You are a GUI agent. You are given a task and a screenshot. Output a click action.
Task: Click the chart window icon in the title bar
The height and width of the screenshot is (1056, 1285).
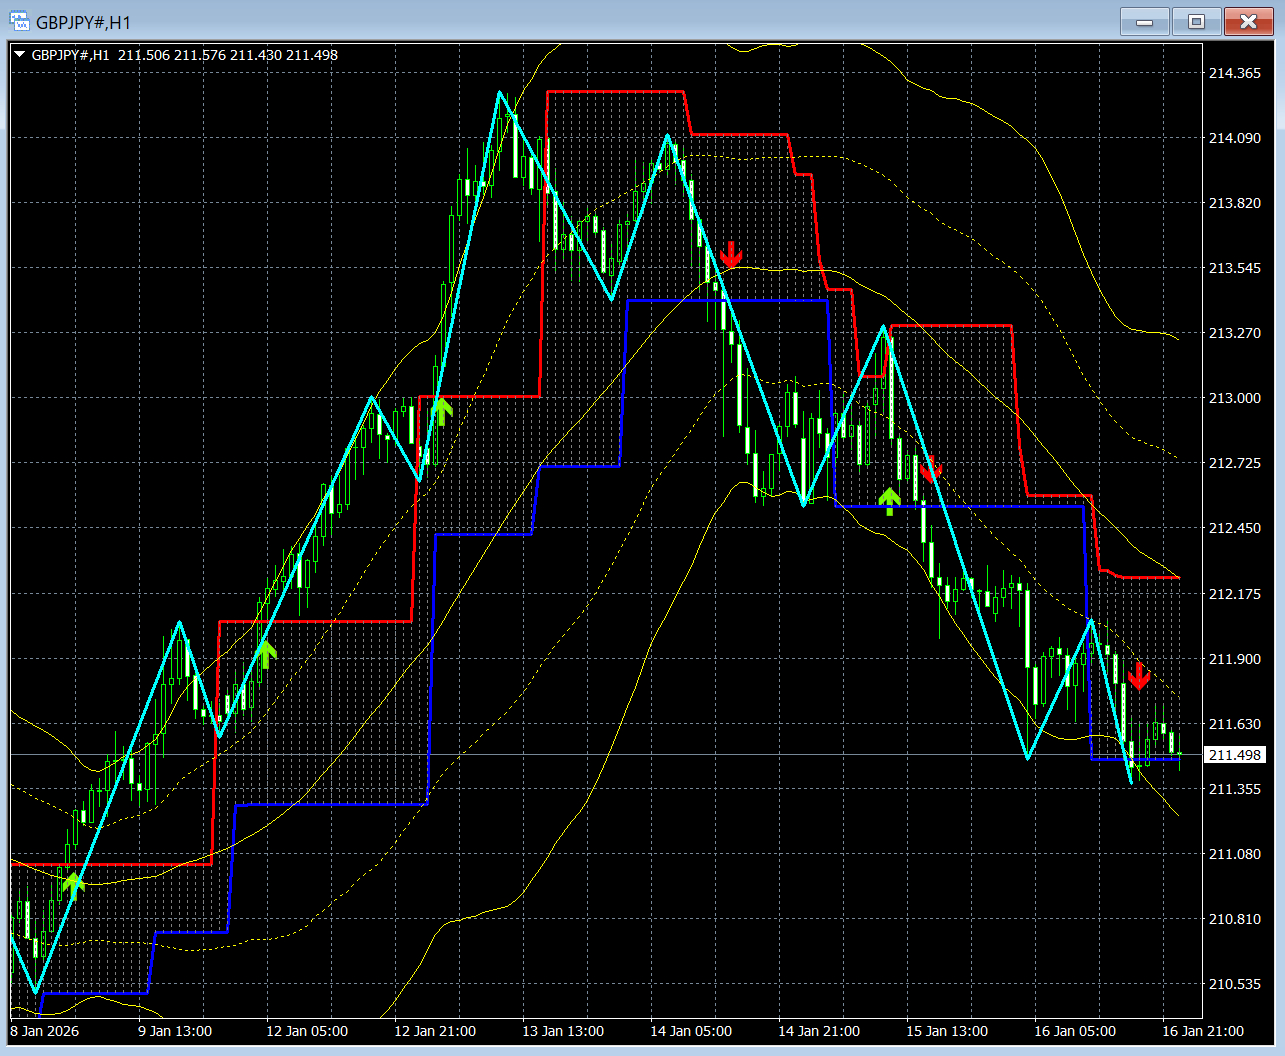point(19,21)
